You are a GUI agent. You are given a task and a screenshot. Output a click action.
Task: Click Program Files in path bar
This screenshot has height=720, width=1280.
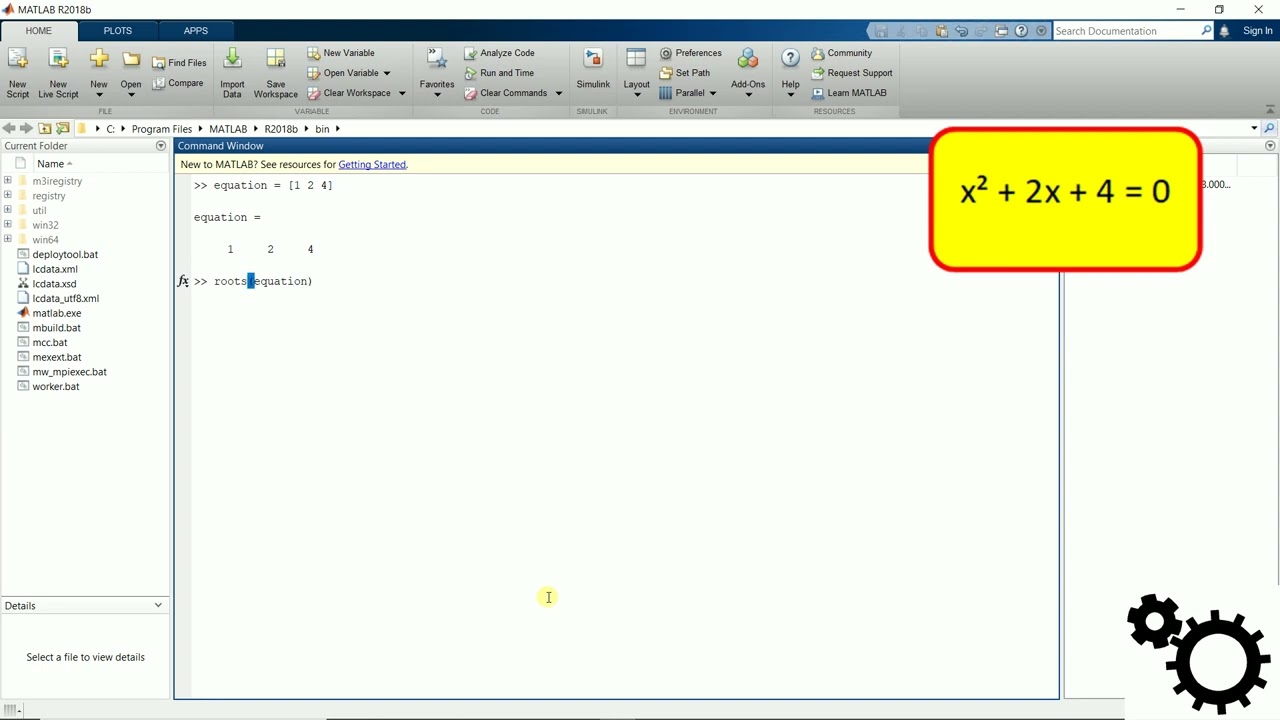point(161,129)
